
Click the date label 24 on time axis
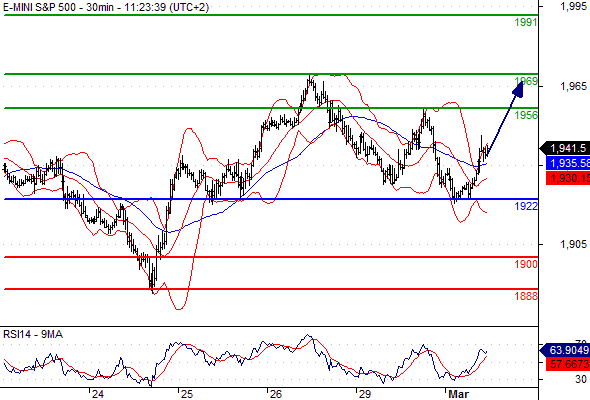pyautogui.click(x=98, y=394)
